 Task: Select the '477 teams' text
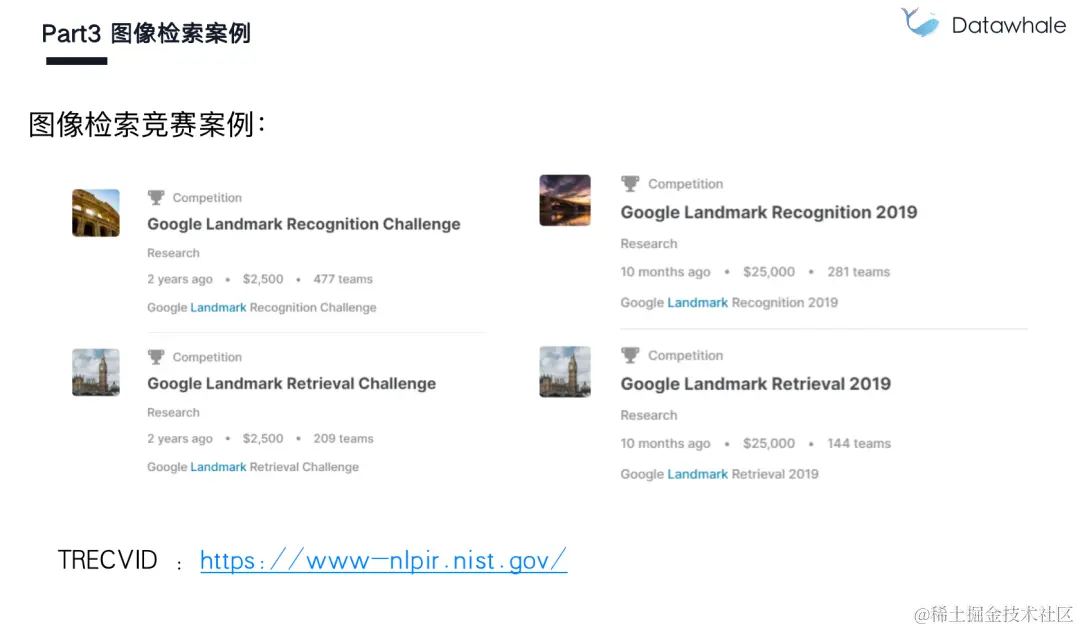tap(343, 279)
